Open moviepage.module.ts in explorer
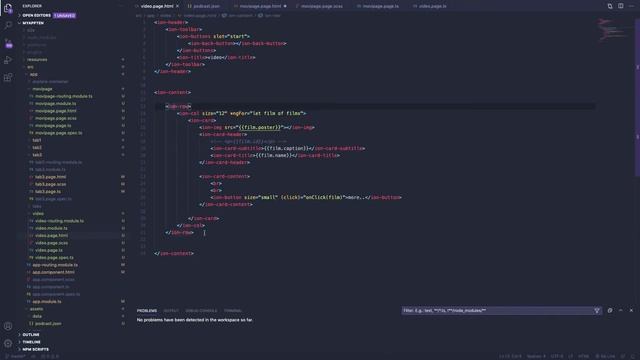Image resolution: width=640 pixels, height=360 pixels. (56, 104)
